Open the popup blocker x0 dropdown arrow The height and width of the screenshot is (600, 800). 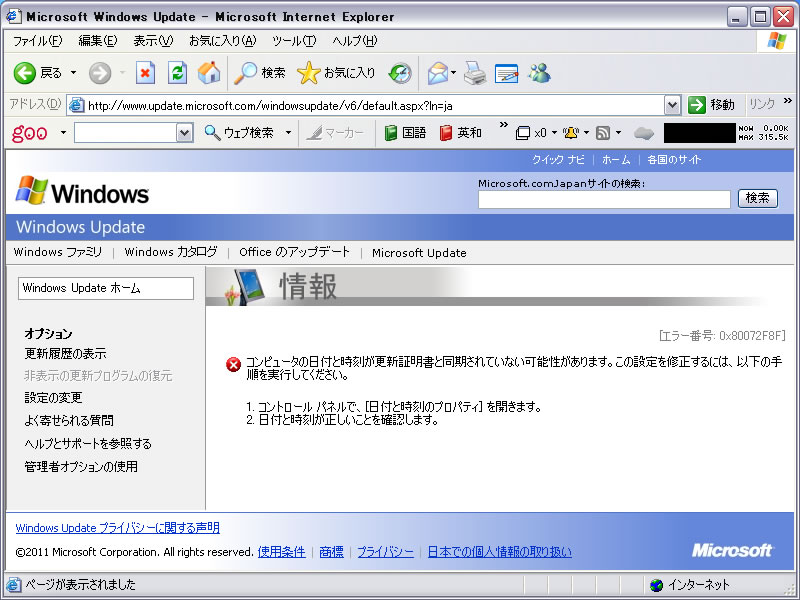pos(555,133)
